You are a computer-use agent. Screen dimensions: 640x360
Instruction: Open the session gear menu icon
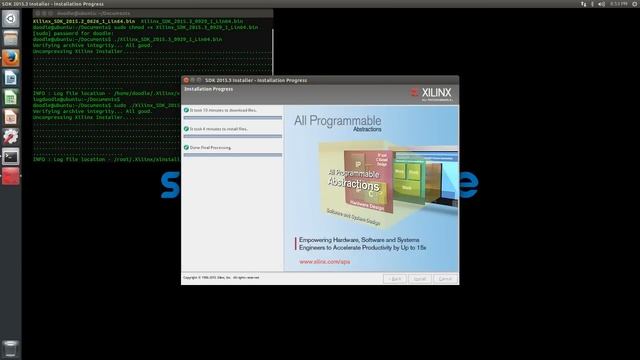click(635, 4)
